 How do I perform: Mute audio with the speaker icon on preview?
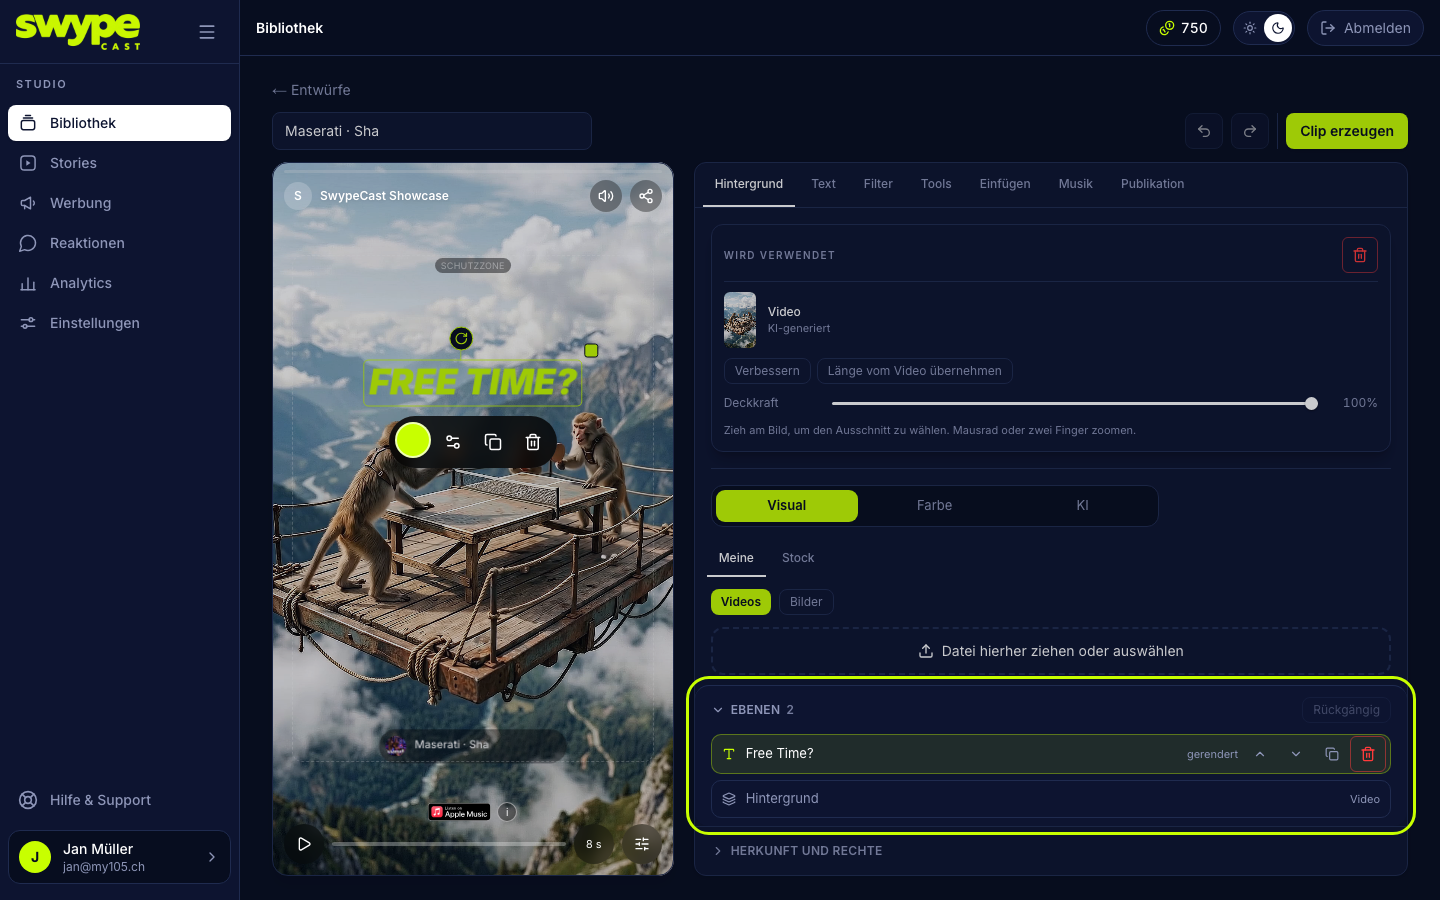606,196
